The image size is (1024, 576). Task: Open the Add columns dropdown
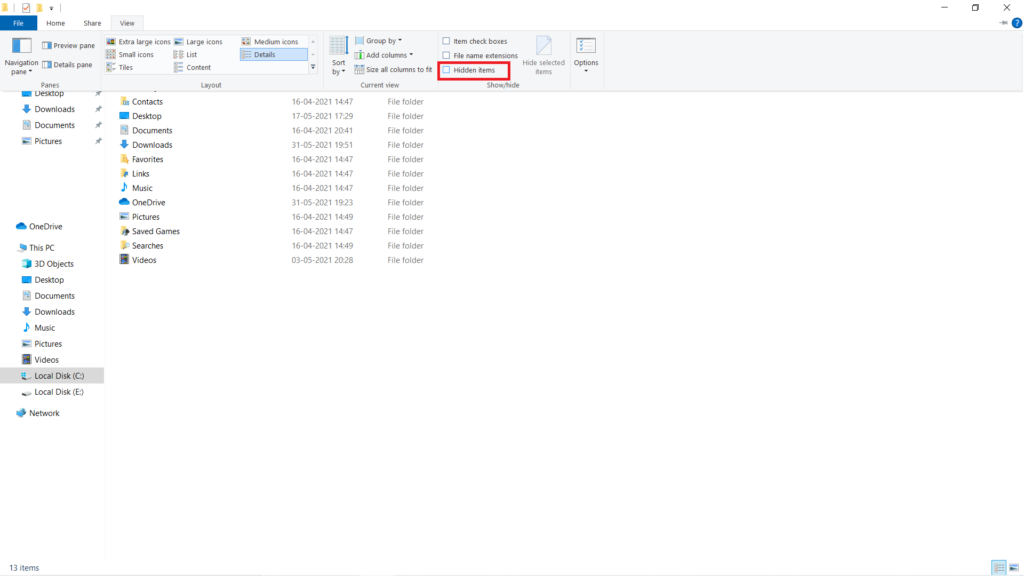384,55
